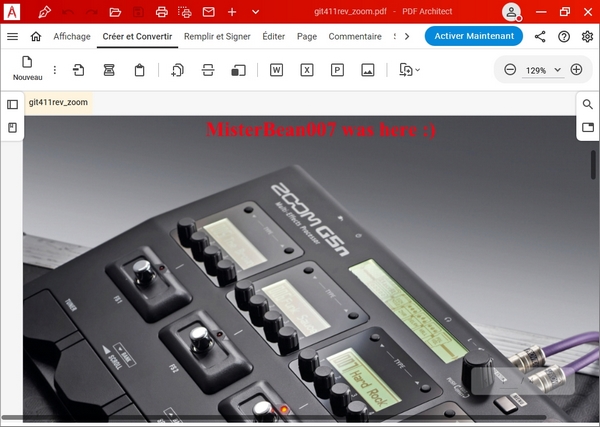The image size is (600, 427).
Task: Create a Nouveau blank document
Action: [28, 68]
